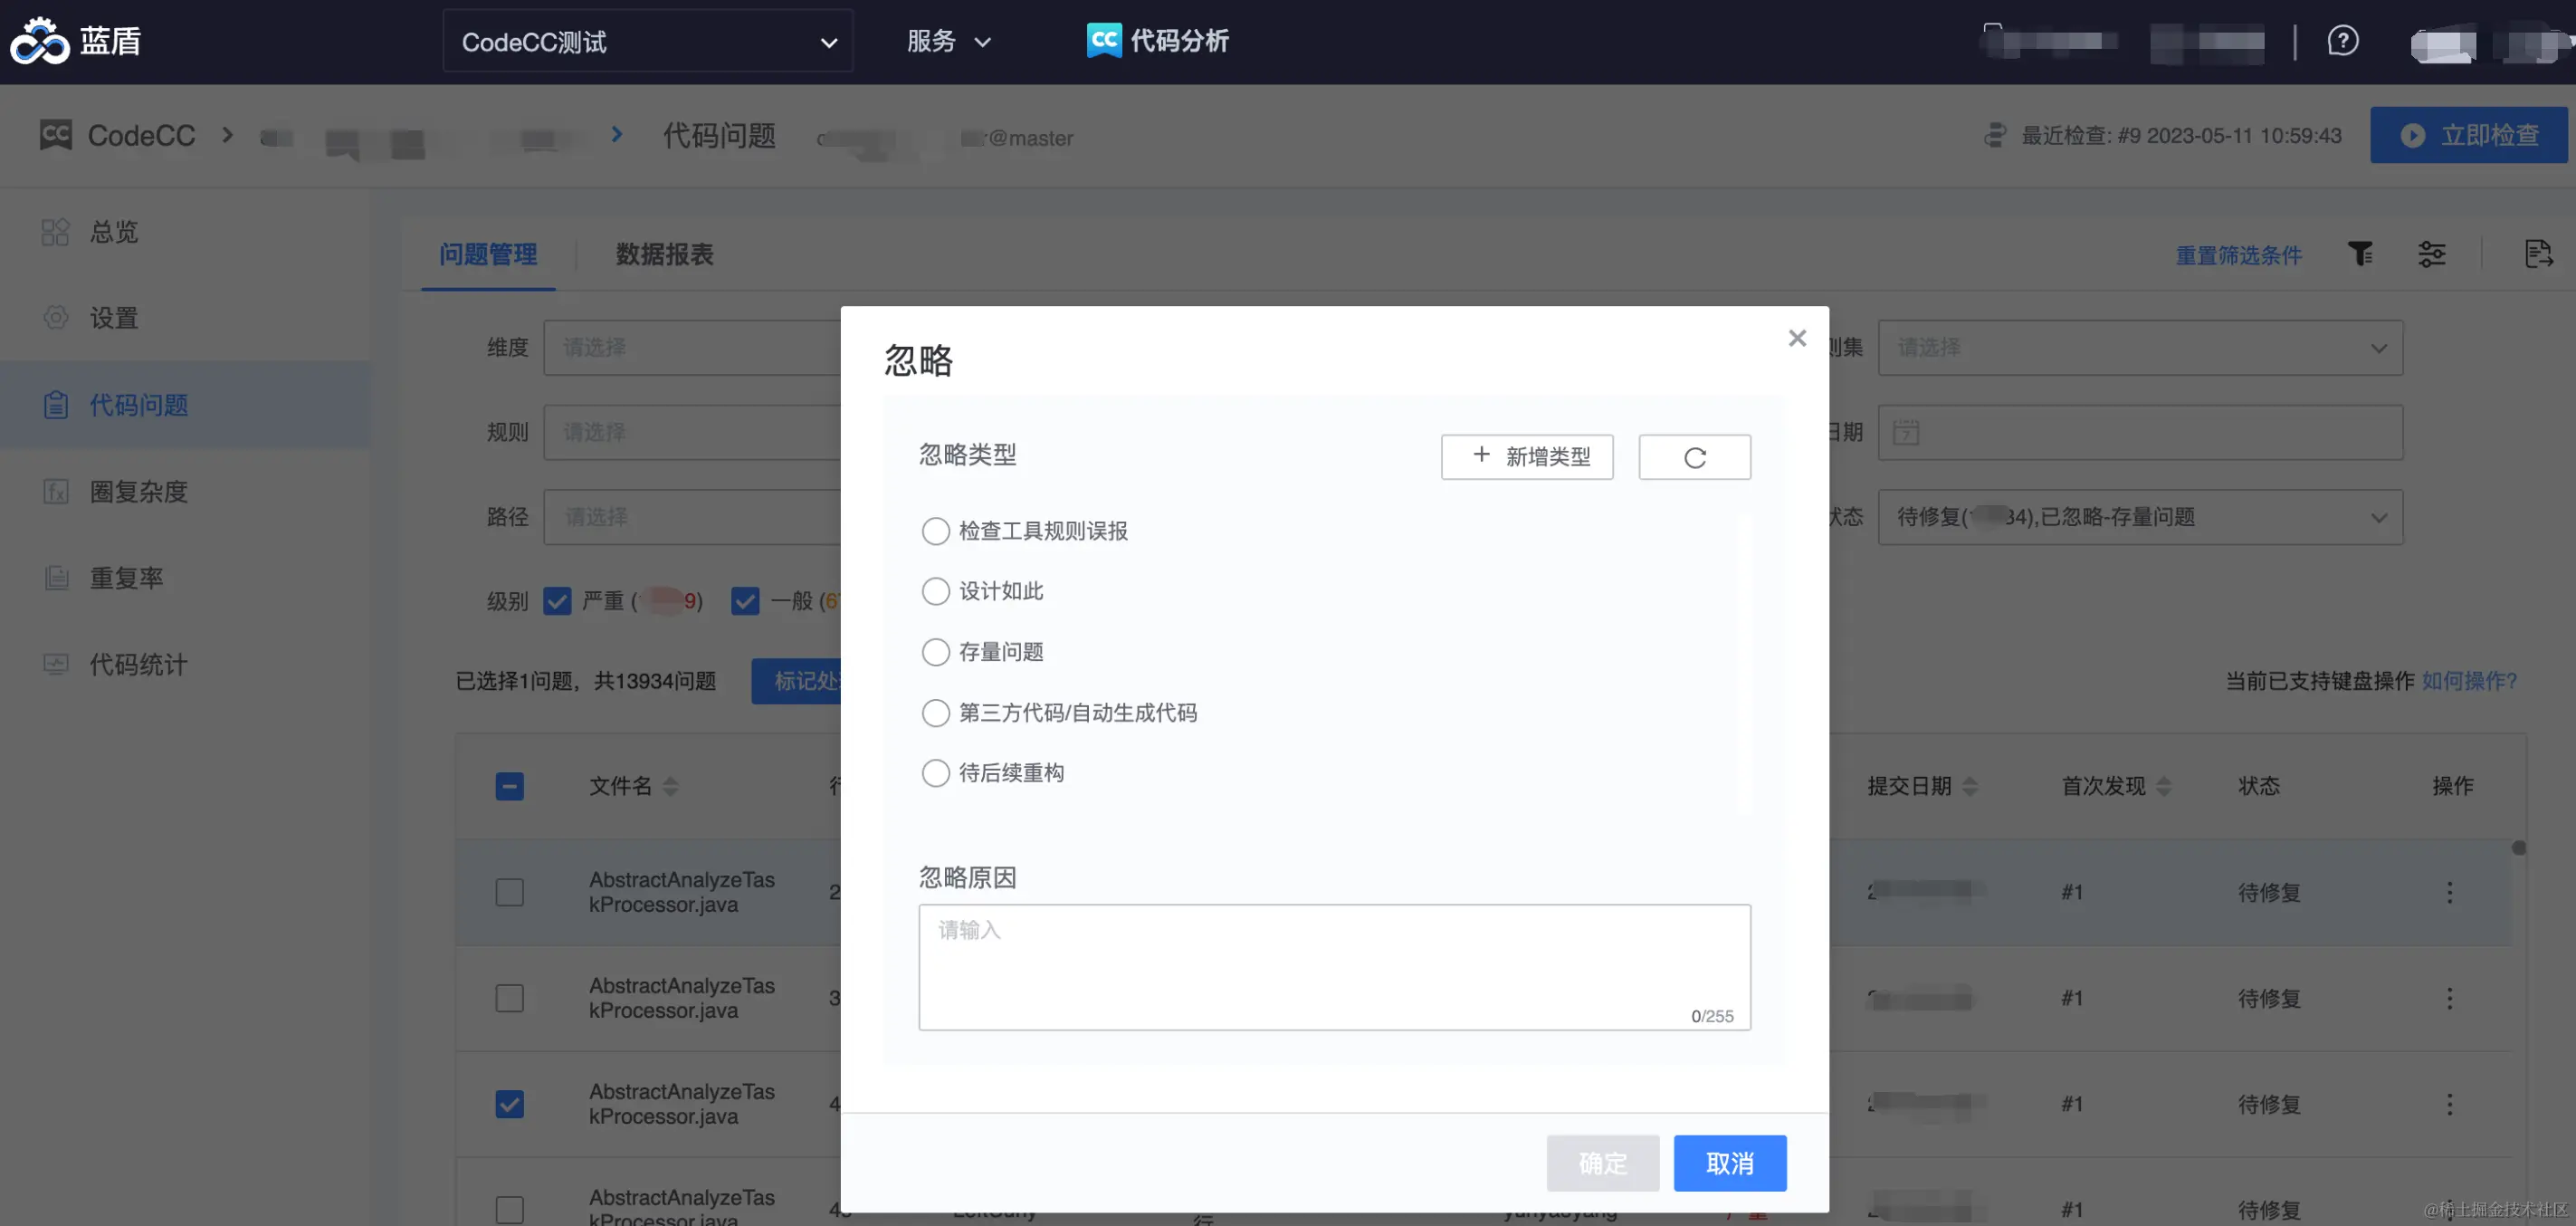Screen dimensions: 2576x1226
Task: Click the 取消 button
Action: [x=1729, y=1163]
